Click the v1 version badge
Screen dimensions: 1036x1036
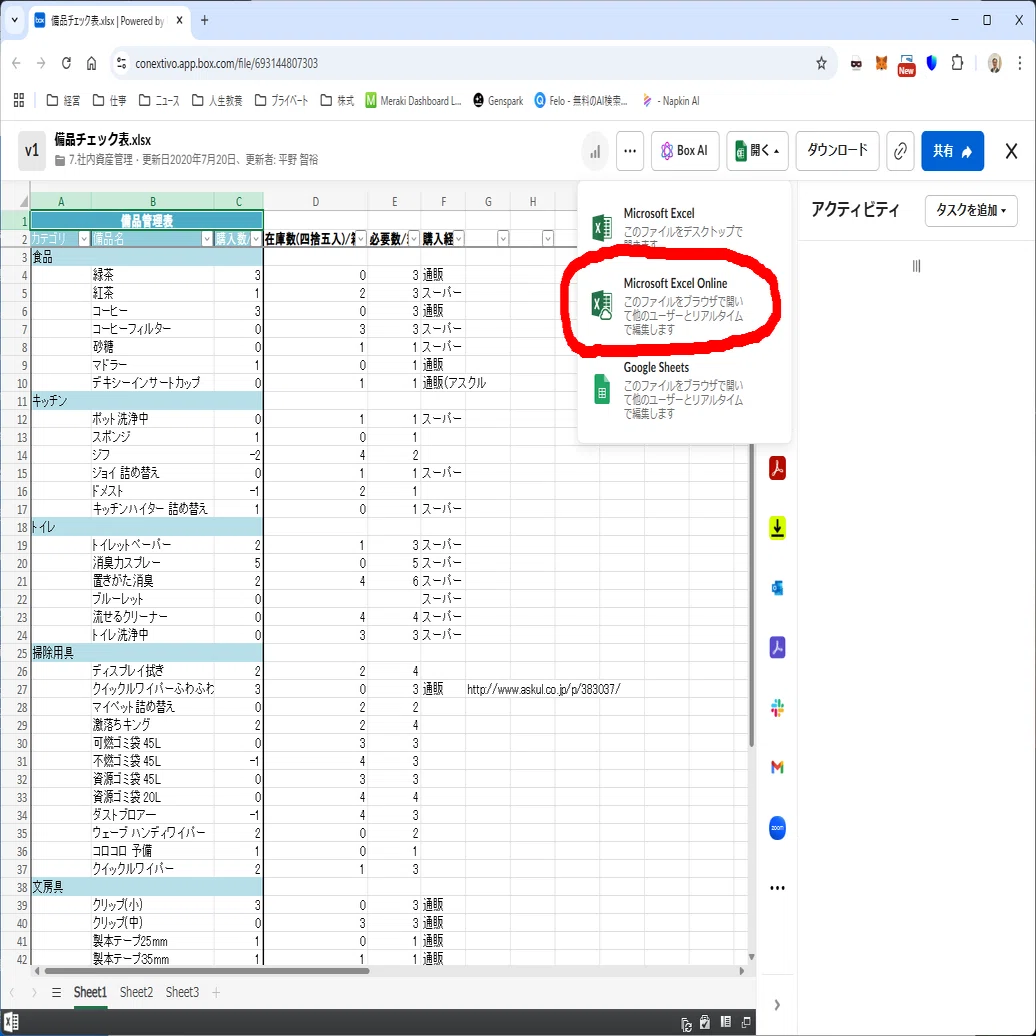click(32, 151)
